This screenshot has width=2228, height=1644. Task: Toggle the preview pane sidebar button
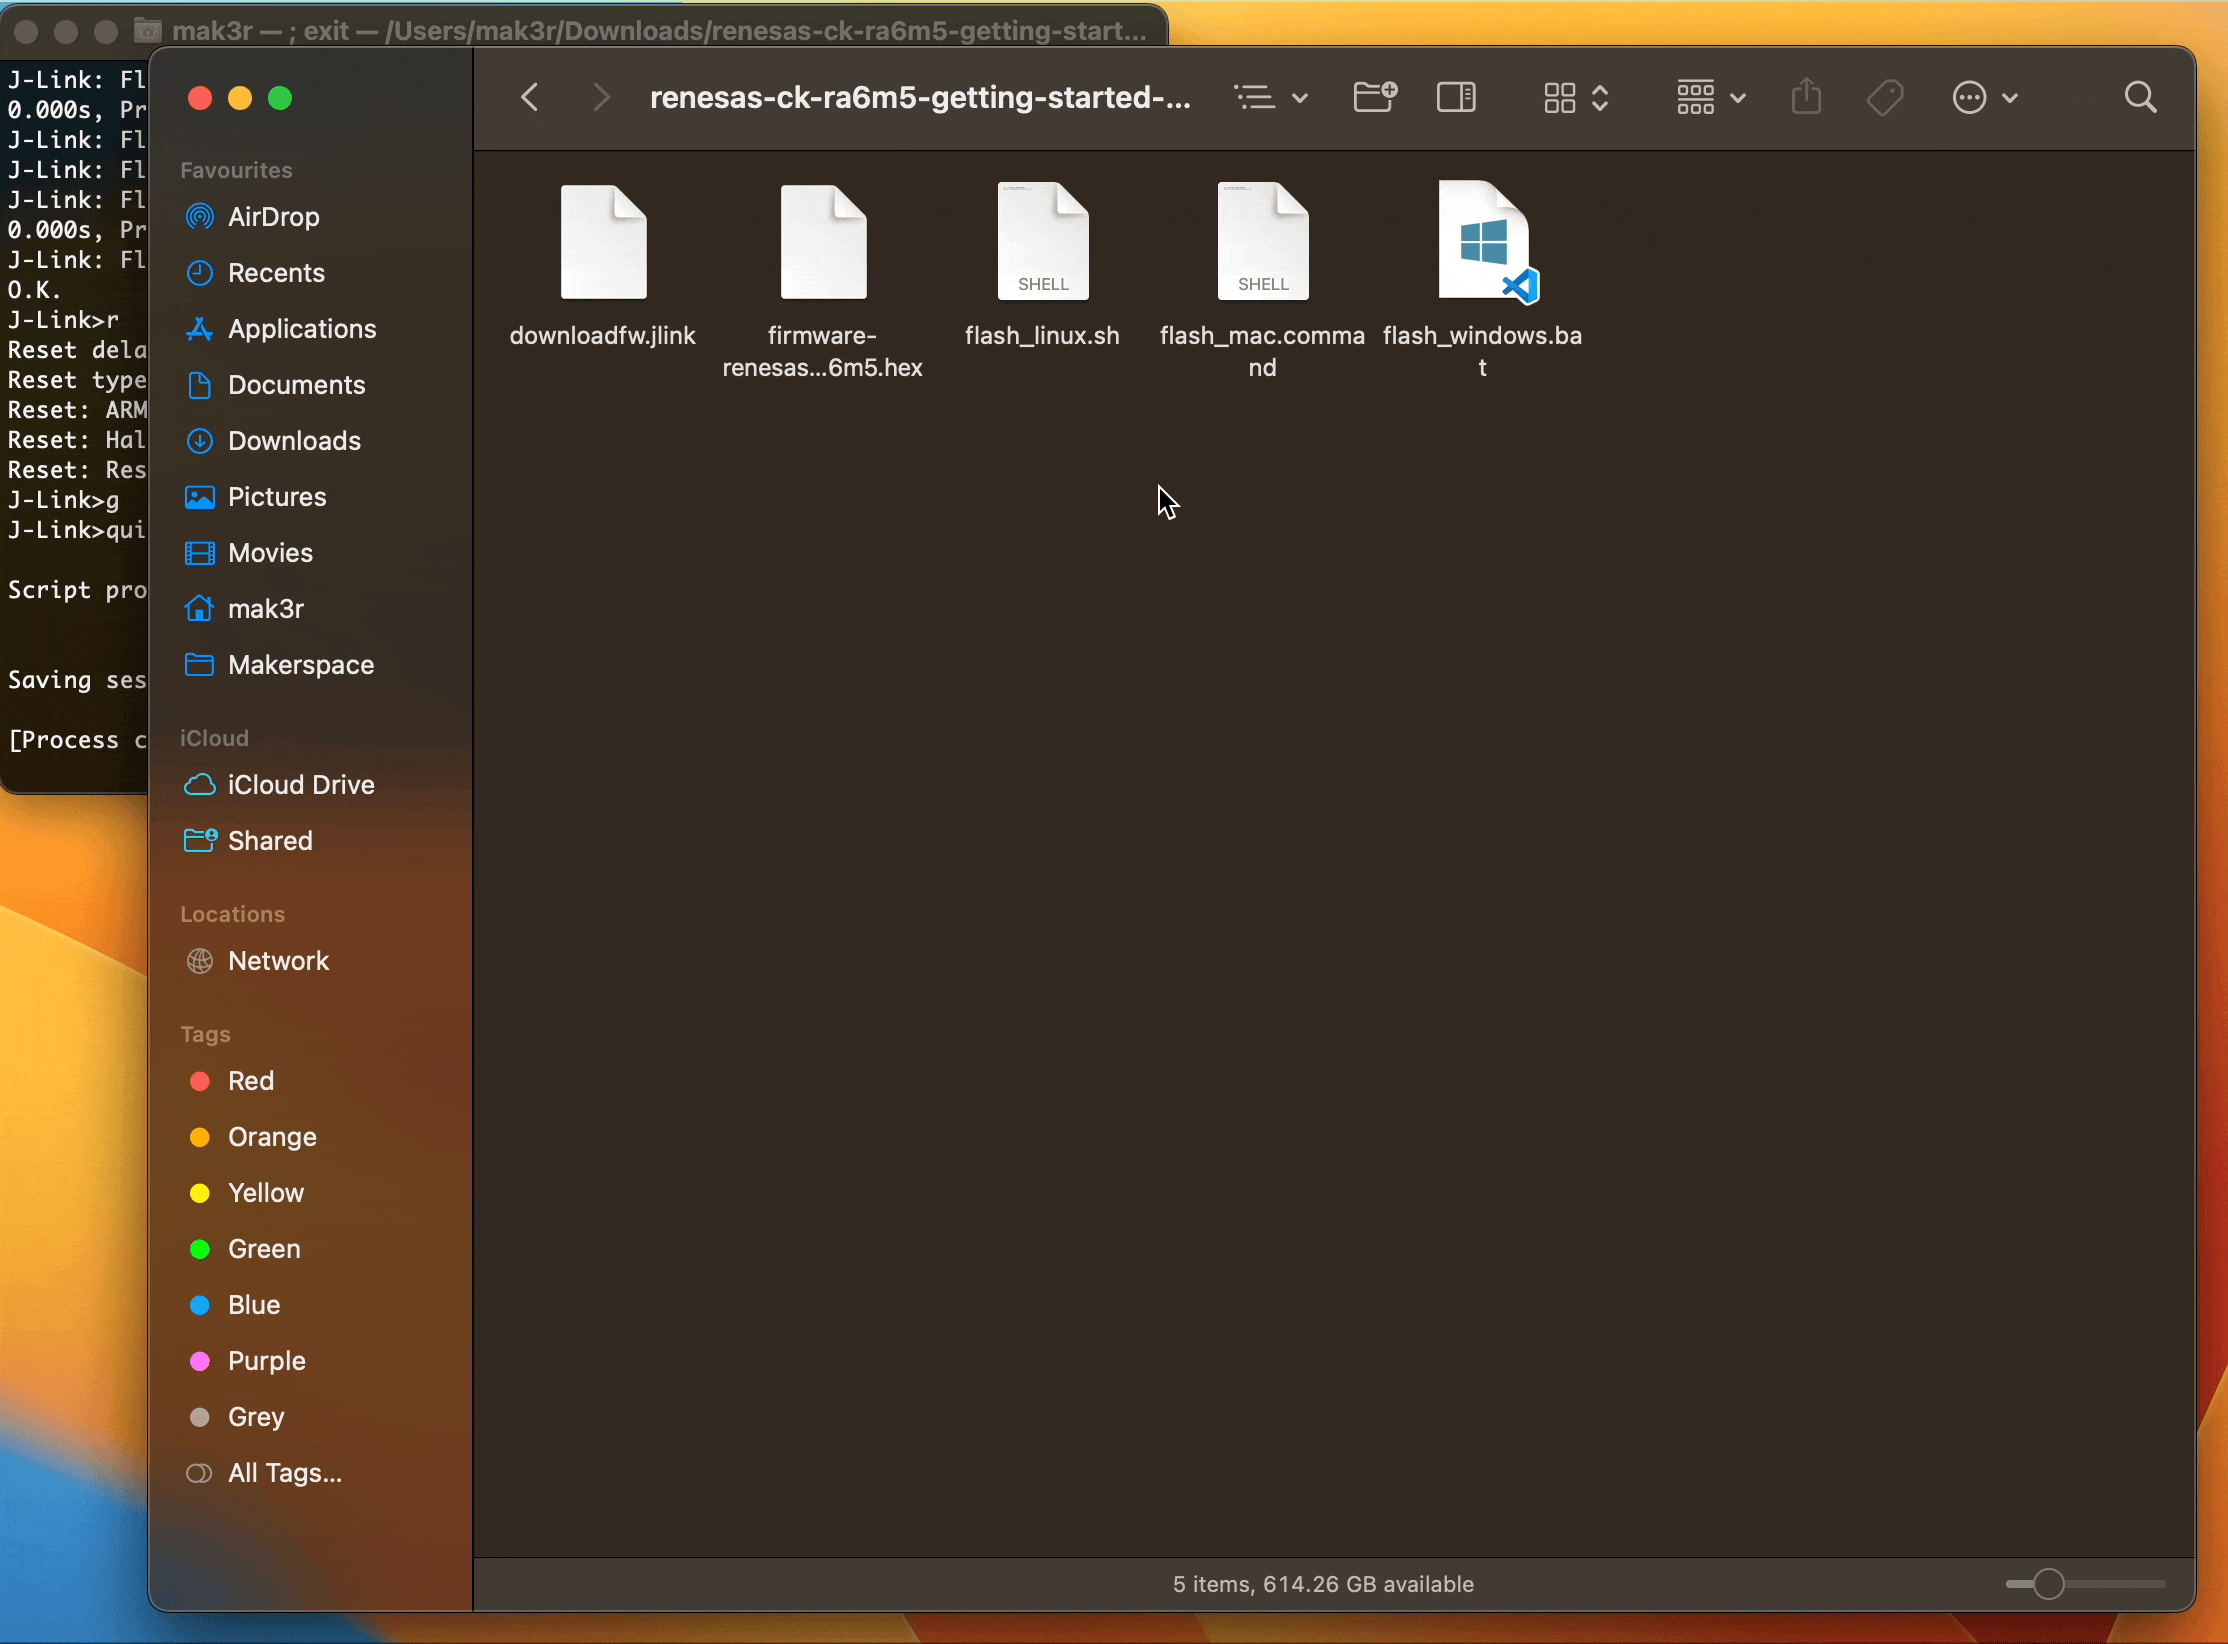[x=1456, y=98]
